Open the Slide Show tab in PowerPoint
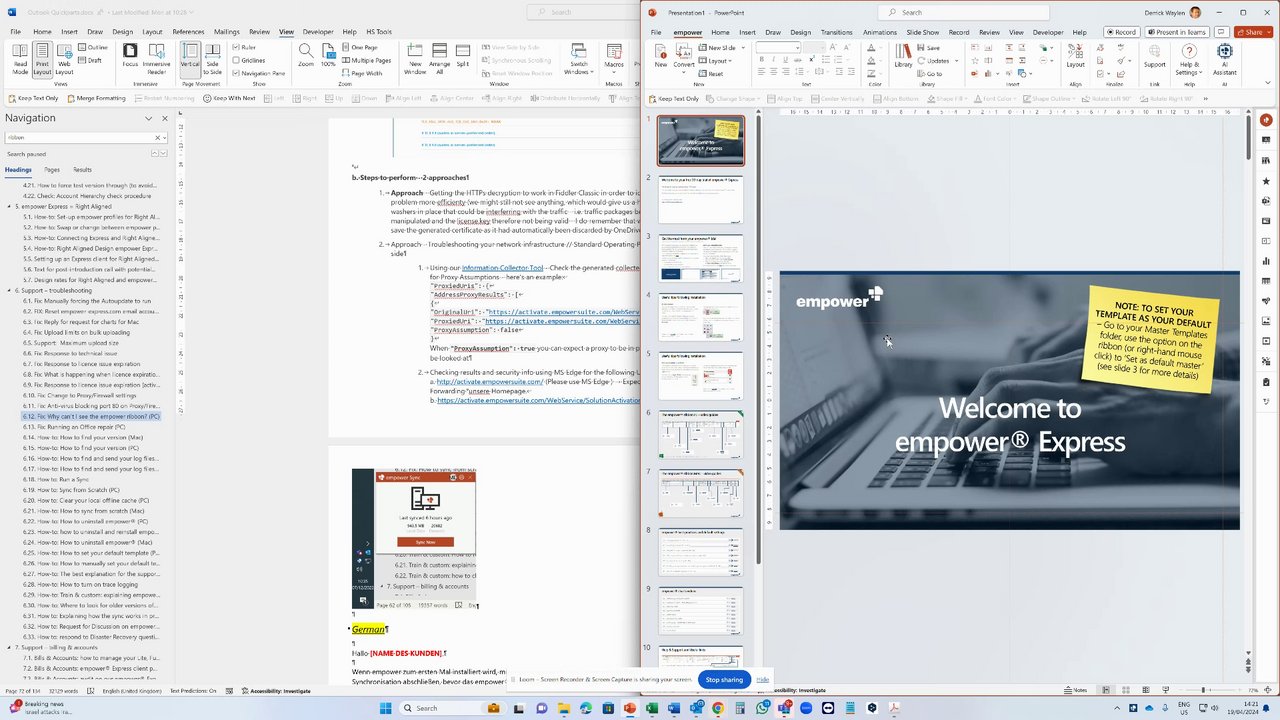 [923, 32]
